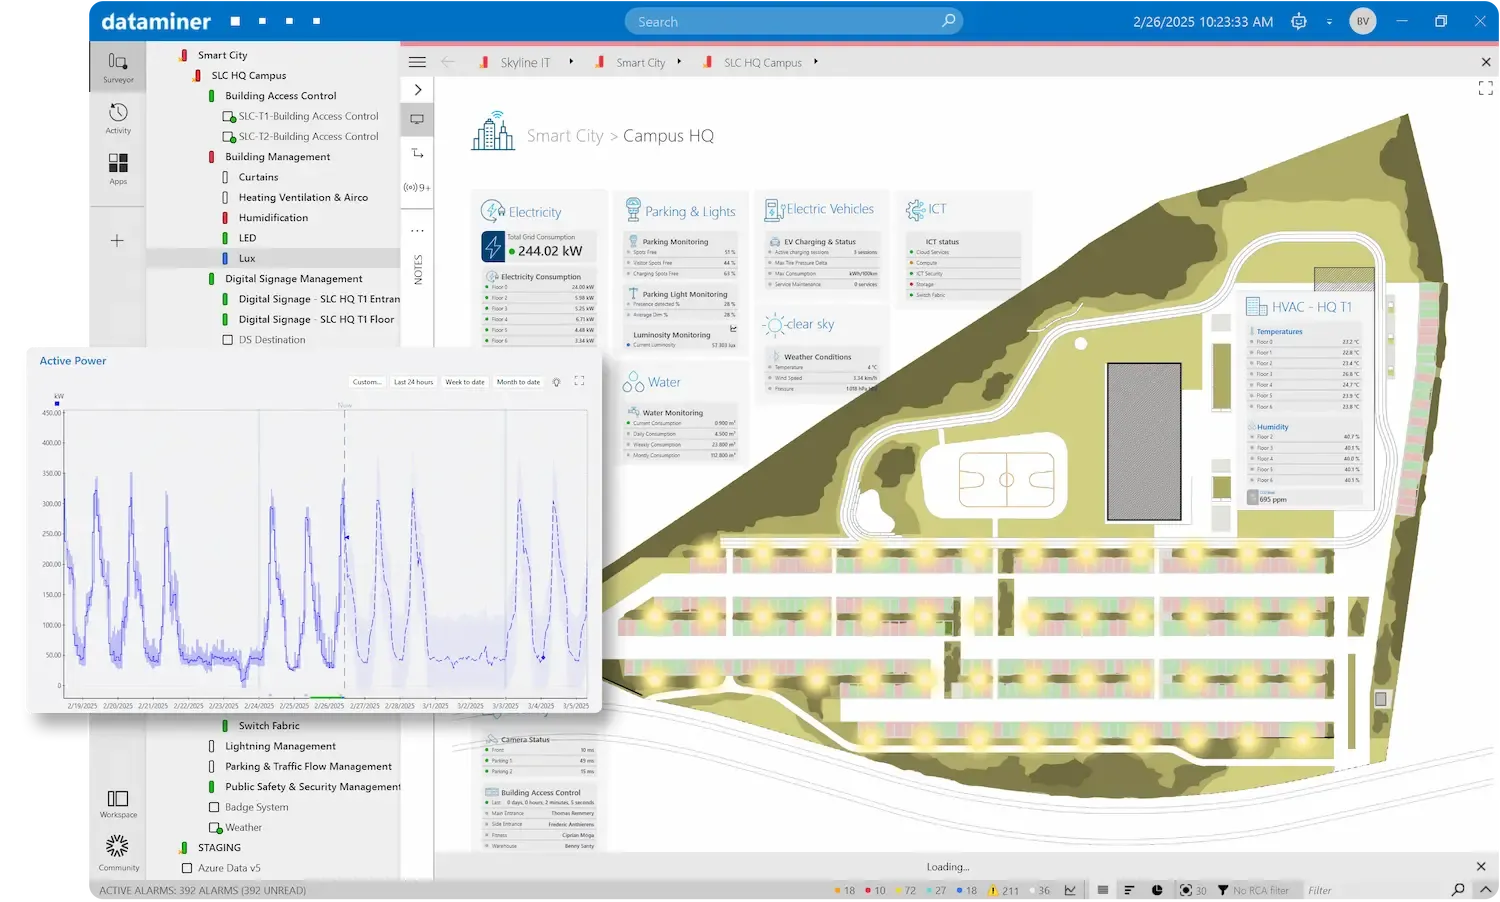This screenshot has height=902, width=1500.
Task: Select the Last 24 hours range button
Action: 413,382
